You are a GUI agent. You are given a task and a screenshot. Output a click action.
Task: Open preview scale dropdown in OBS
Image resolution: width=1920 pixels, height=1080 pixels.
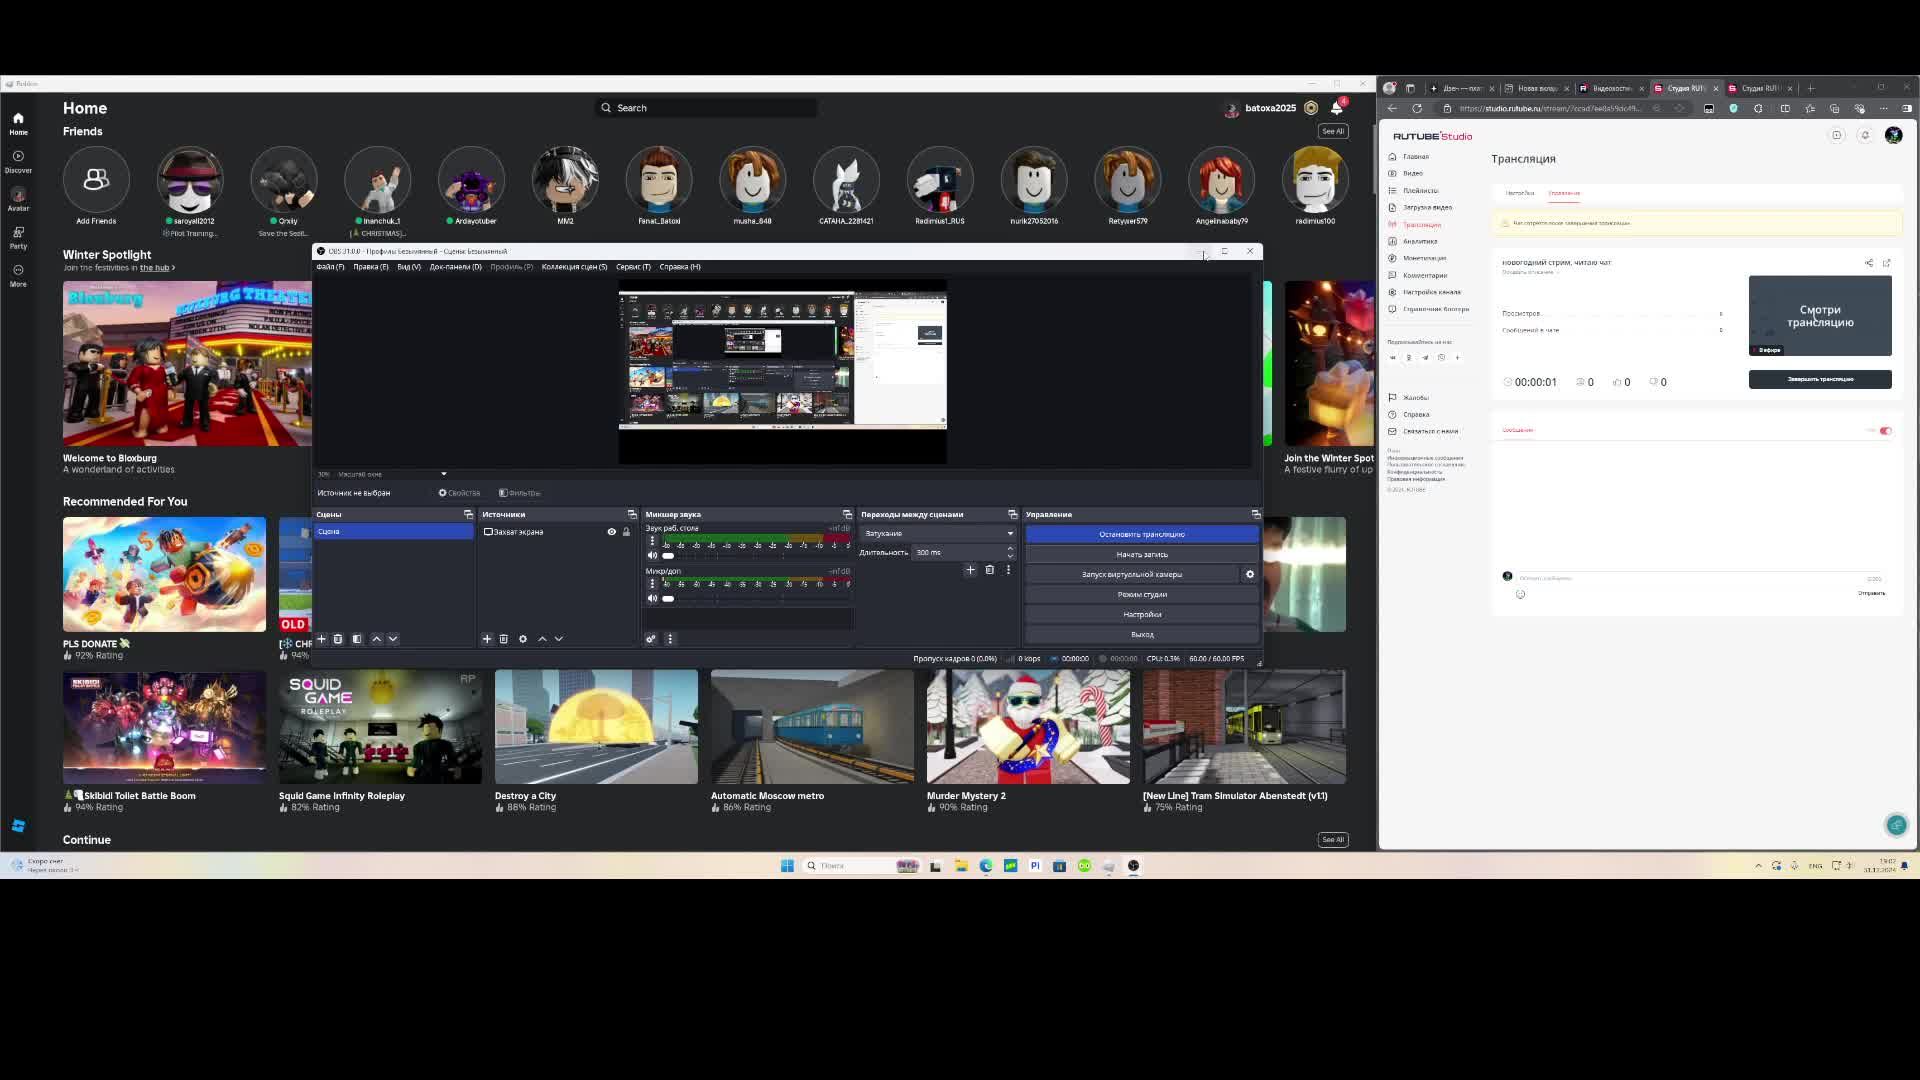point(444,474)
